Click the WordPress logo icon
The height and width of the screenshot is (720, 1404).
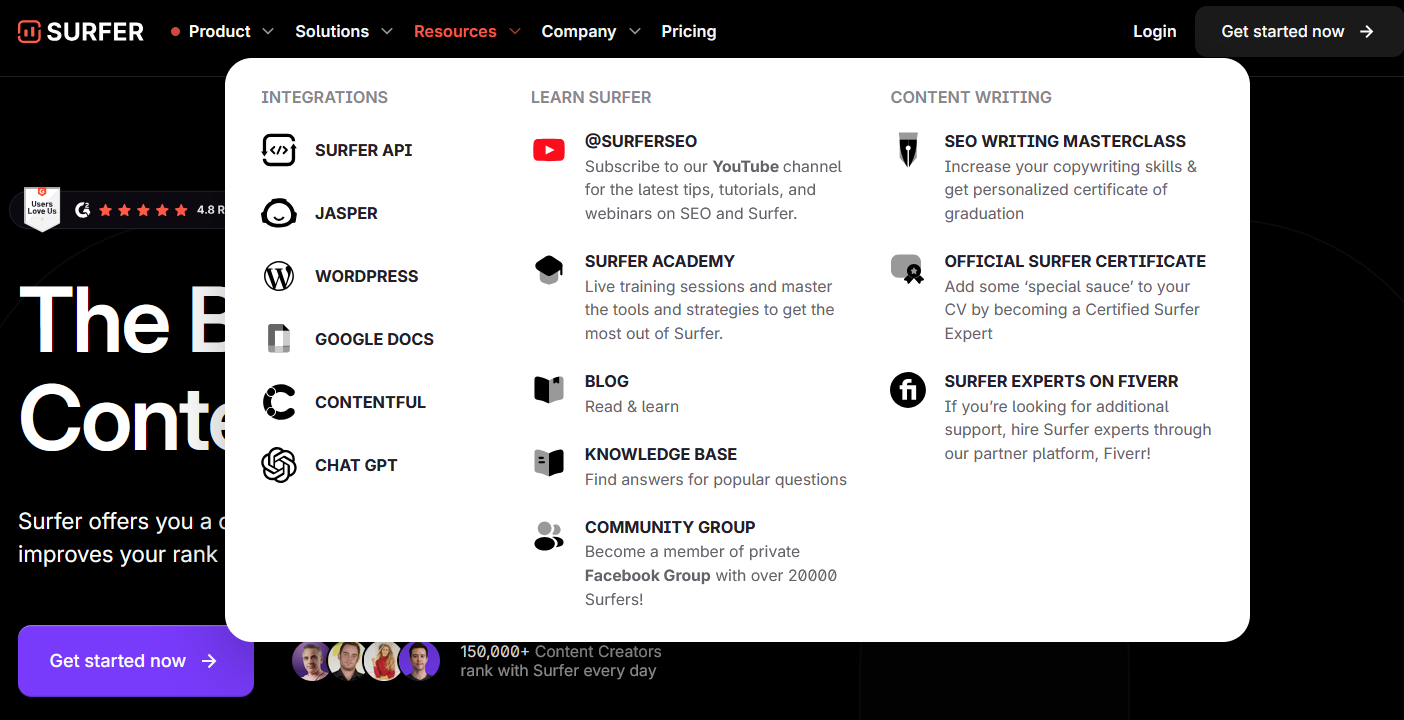click(x=279, y=276)
